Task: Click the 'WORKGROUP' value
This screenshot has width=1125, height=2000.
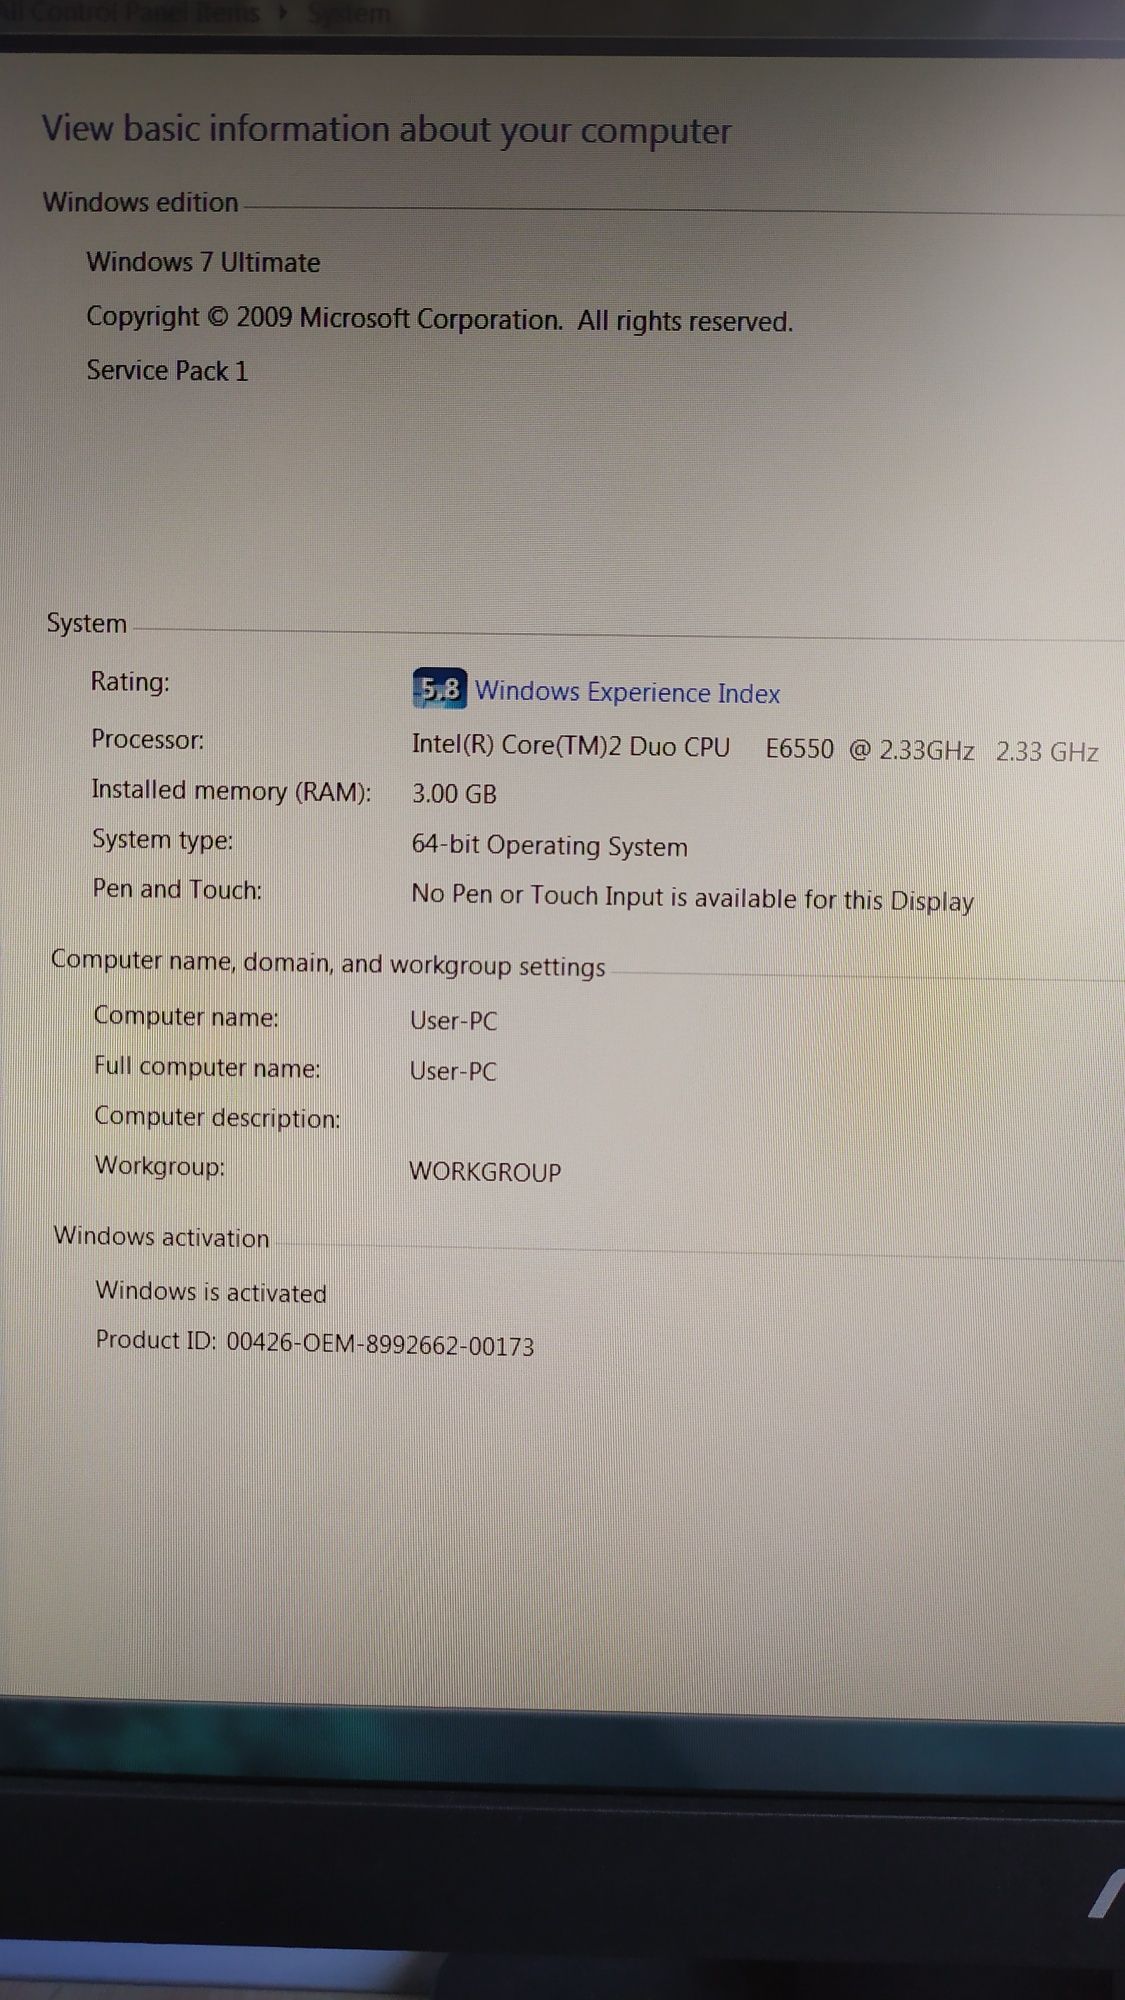Action: click(x=485, y=1172)
